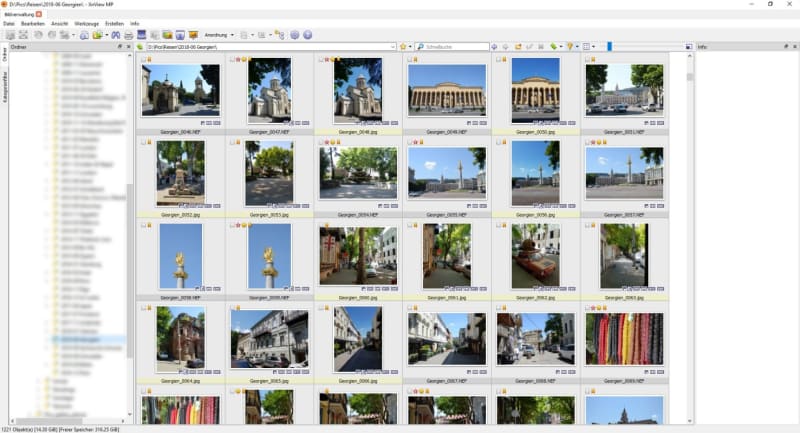Tick checkbox on Georgien_0051.NEF thumbnail

(587, 60)
